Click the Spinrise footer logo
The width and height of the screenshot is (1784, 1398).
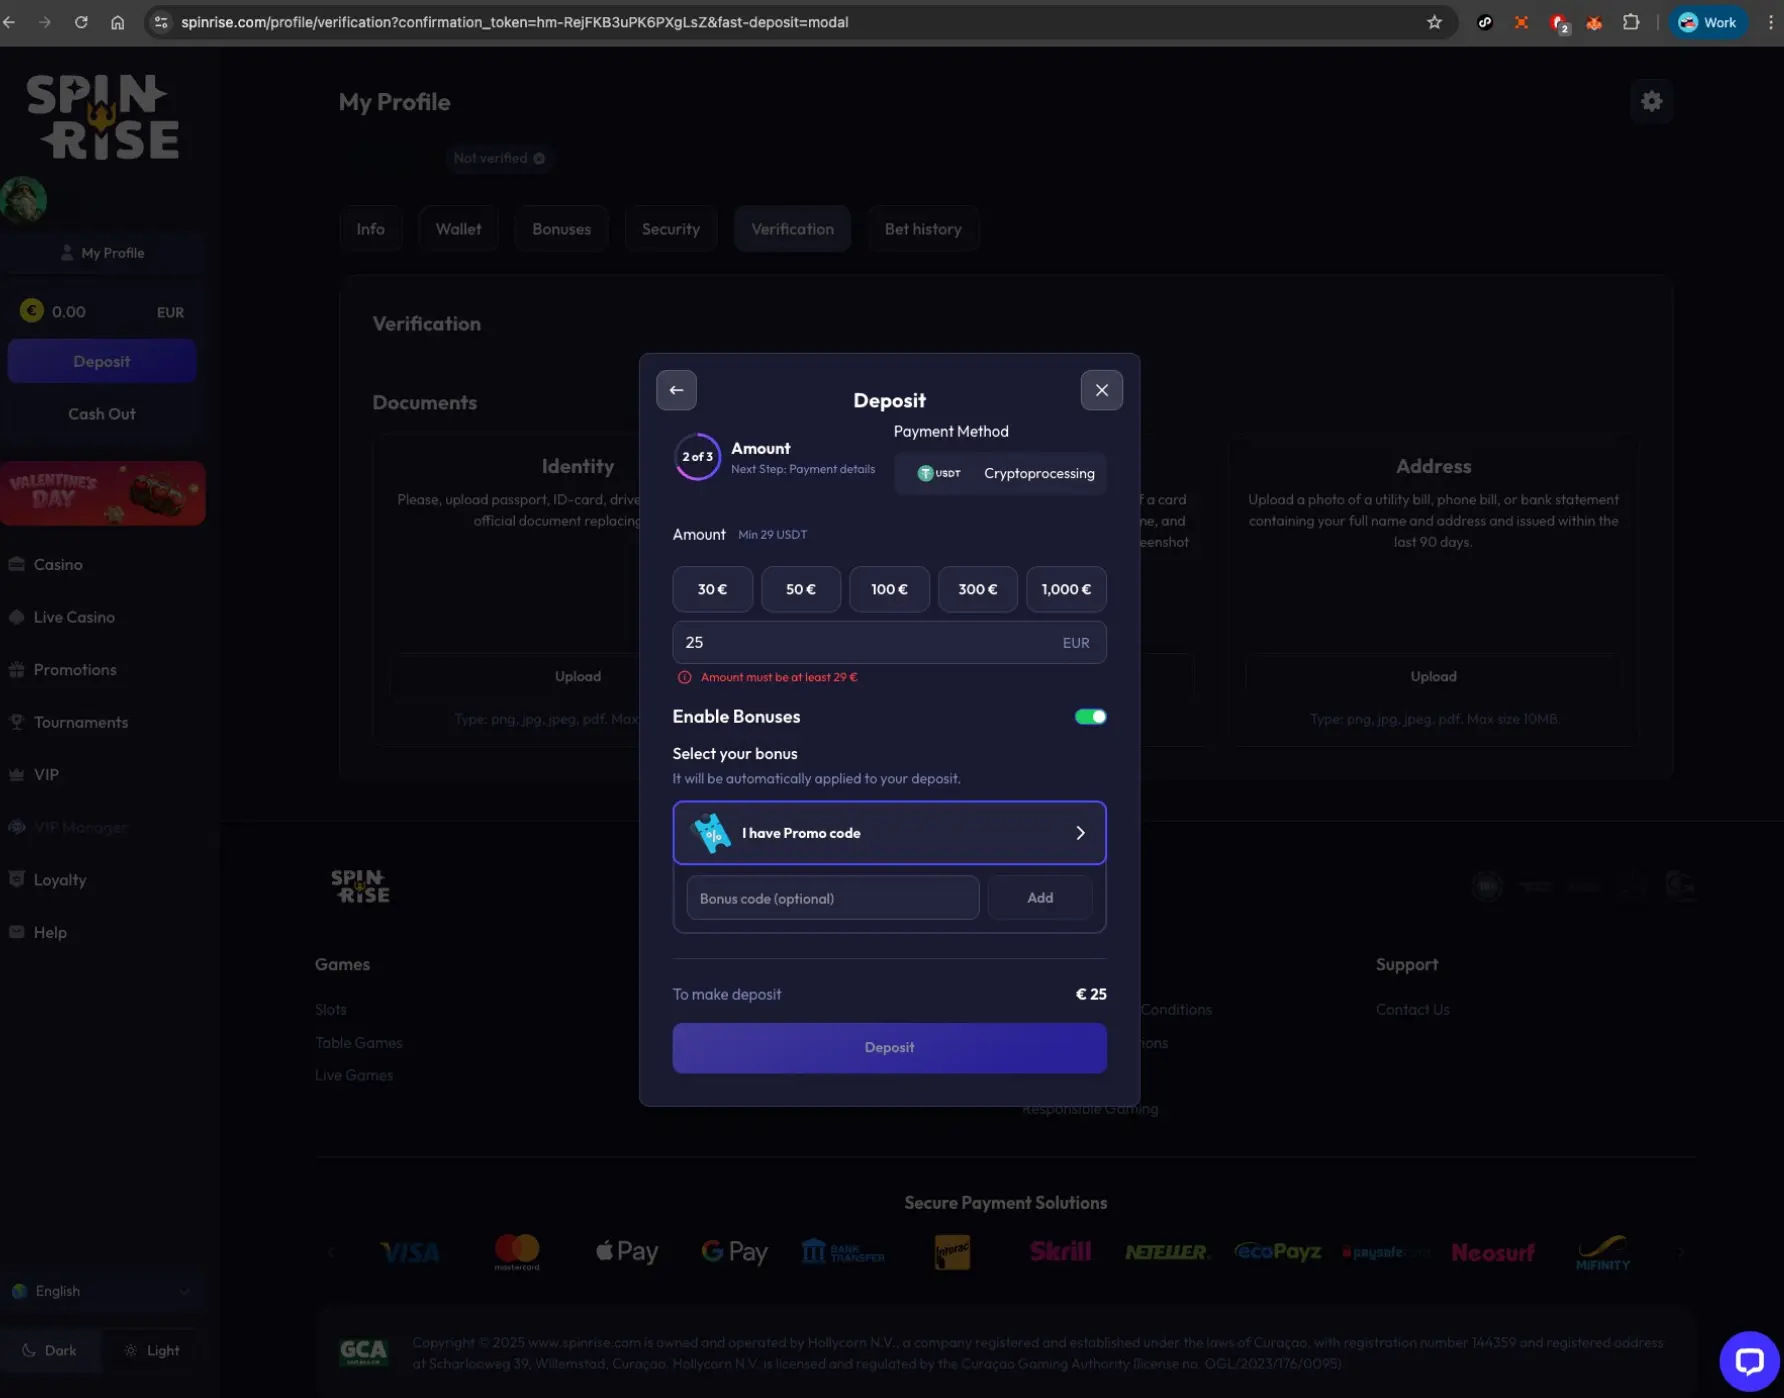(360, 886)
